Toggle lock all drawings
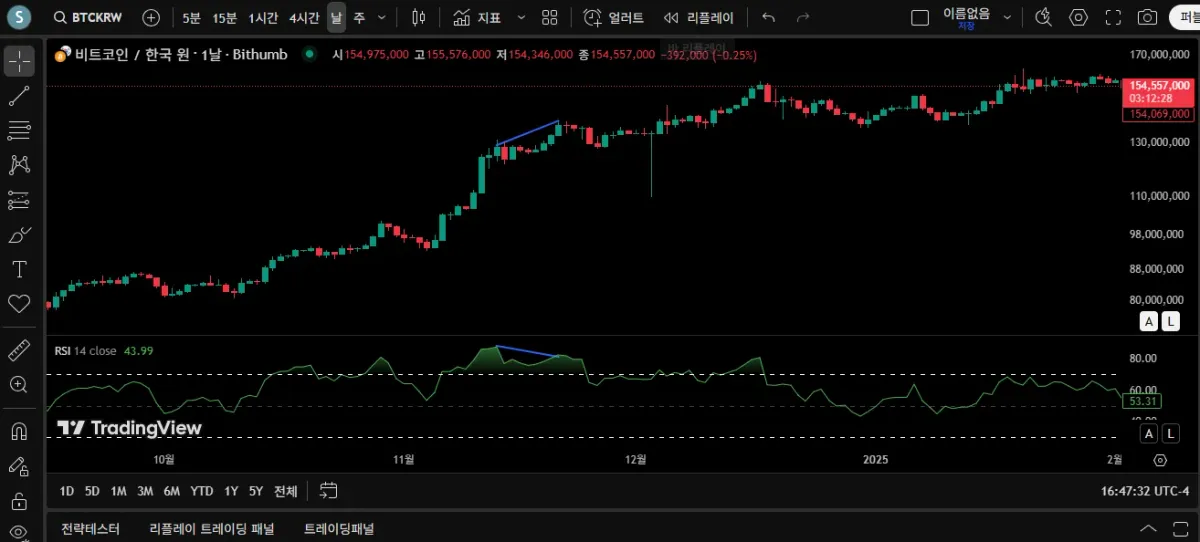The width and height of the screenshot is (1200, 542). click(x=19, y=500)
